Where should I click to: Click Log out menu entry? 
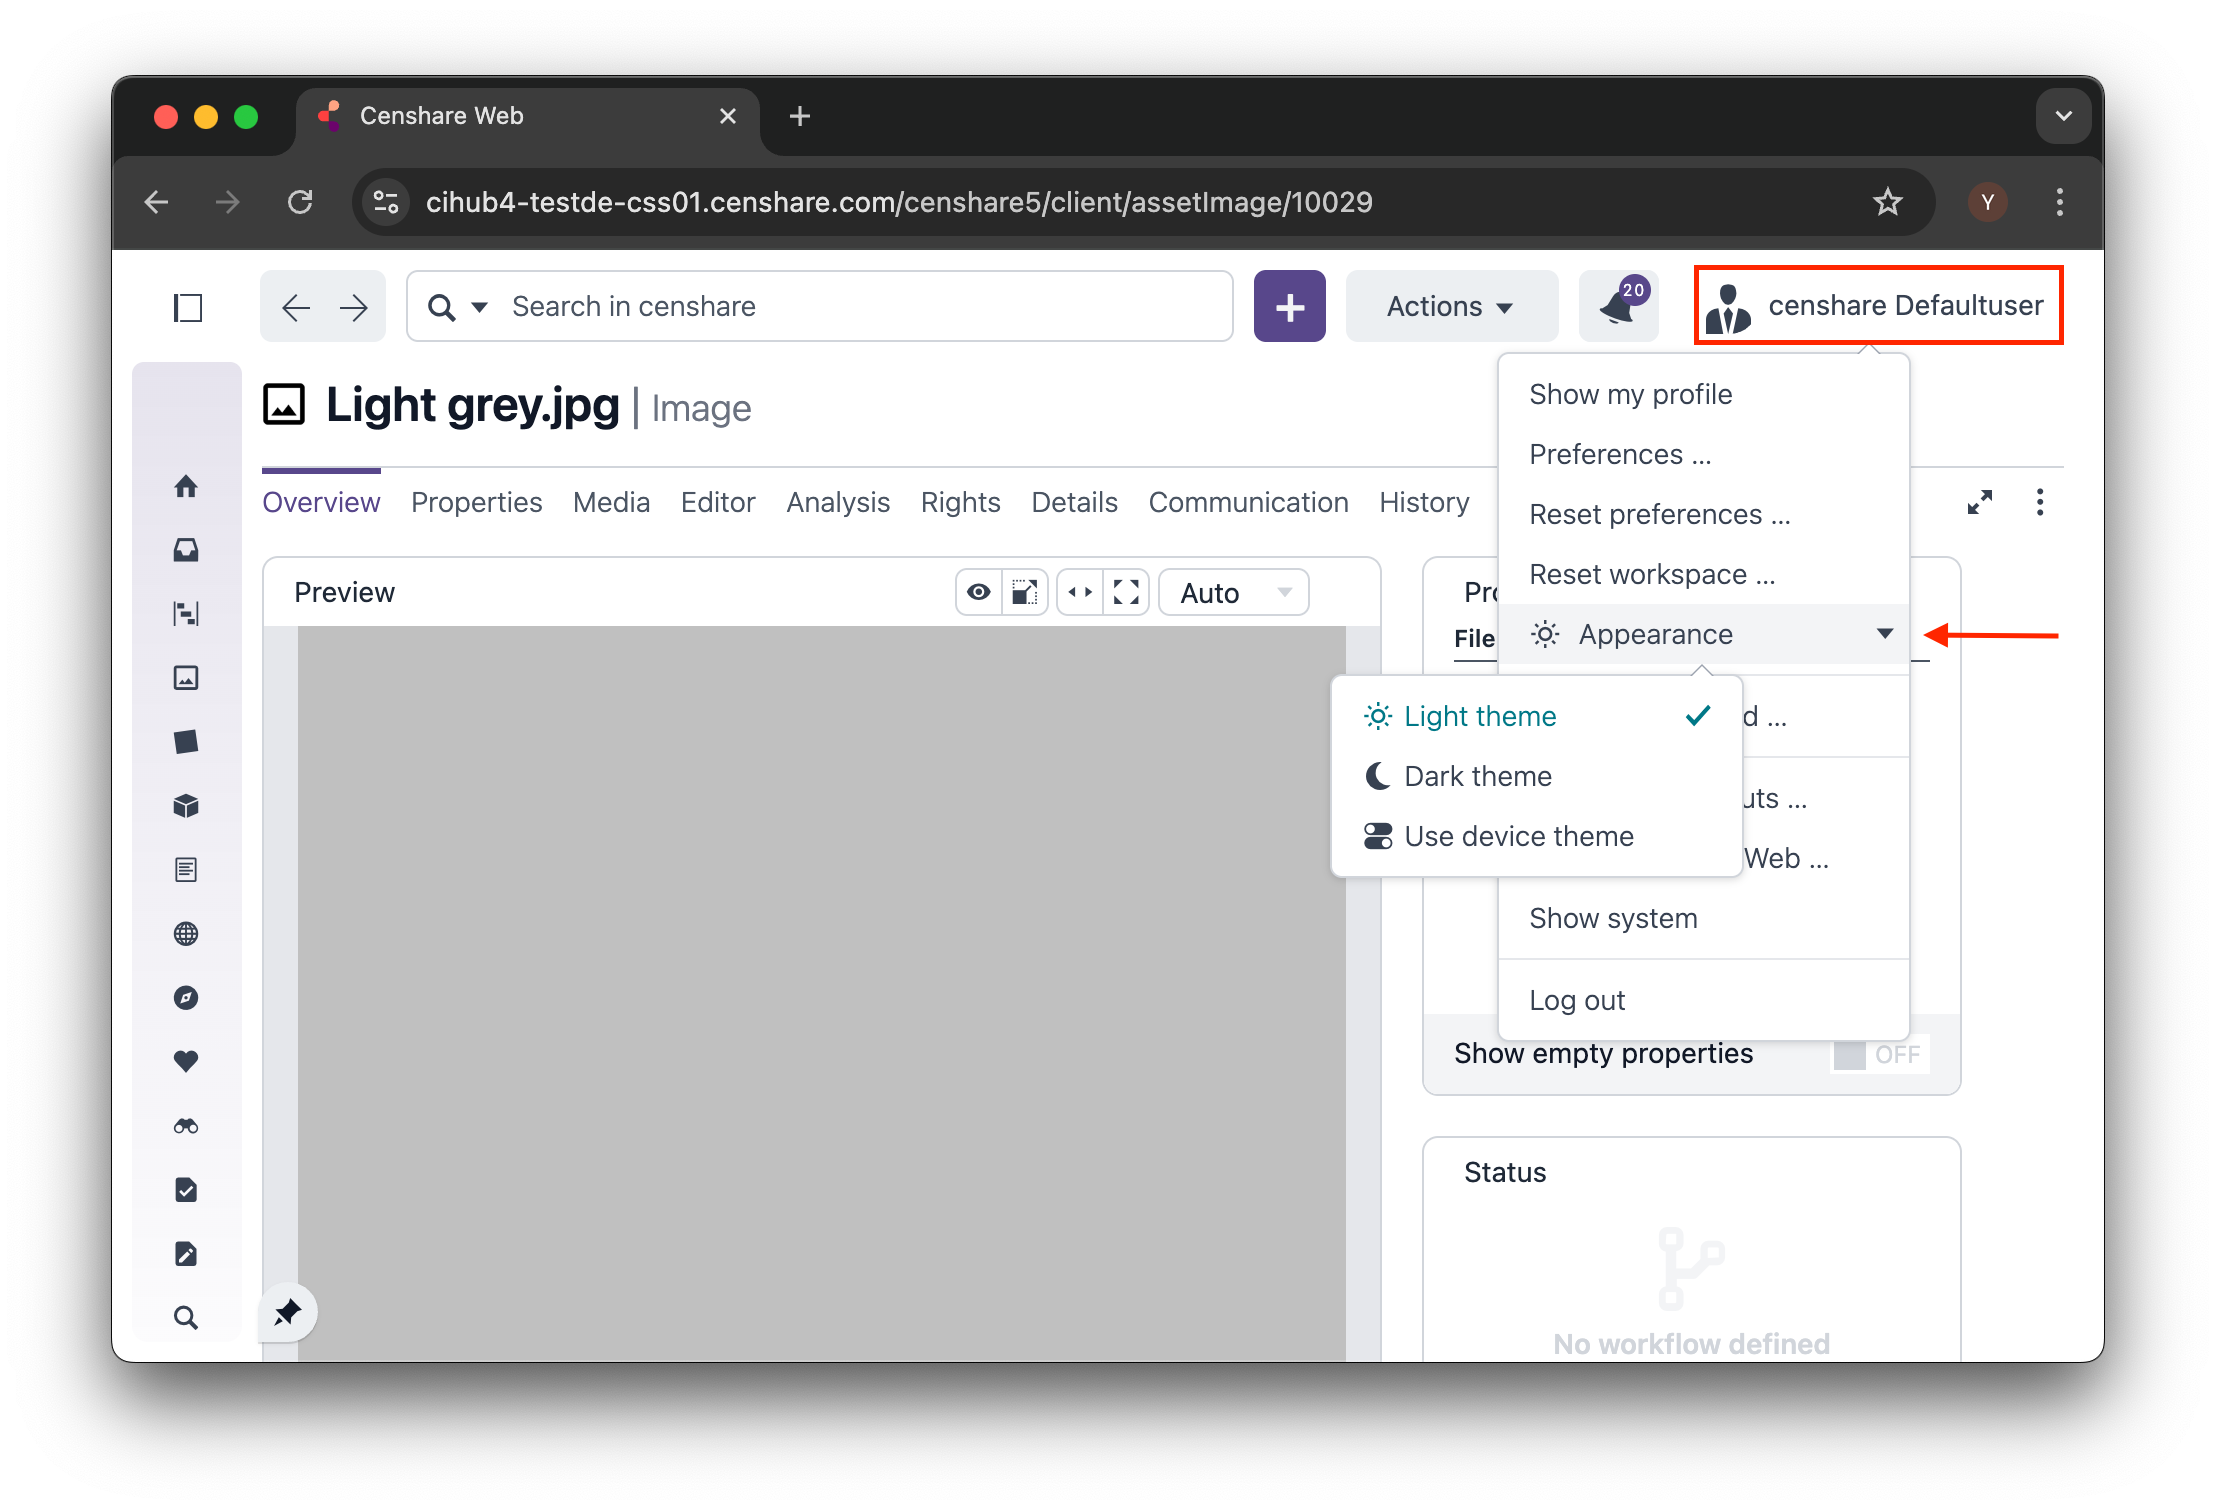(x=1577, y=1000)
